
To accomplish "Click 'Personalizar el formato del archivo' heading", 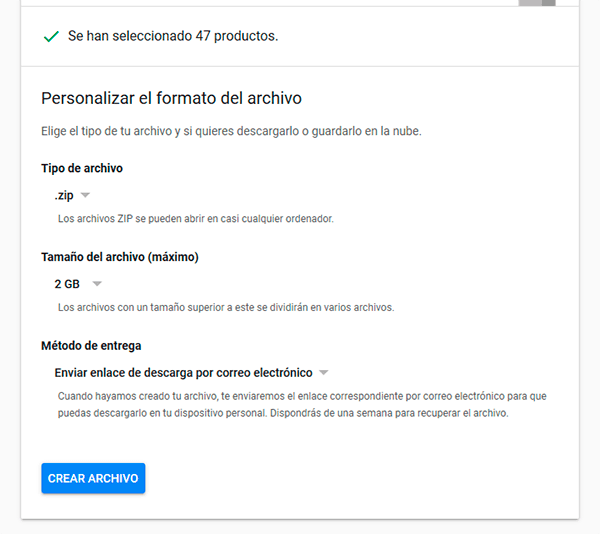I will [x=171, y=98].
